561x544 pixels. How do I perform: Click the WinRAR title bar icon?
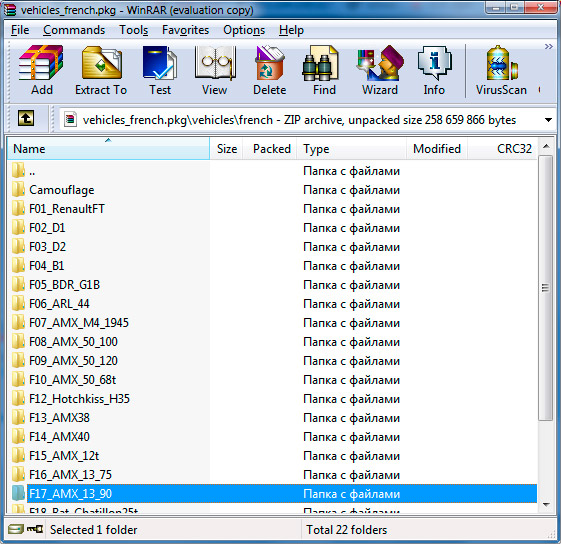[9, 10]
